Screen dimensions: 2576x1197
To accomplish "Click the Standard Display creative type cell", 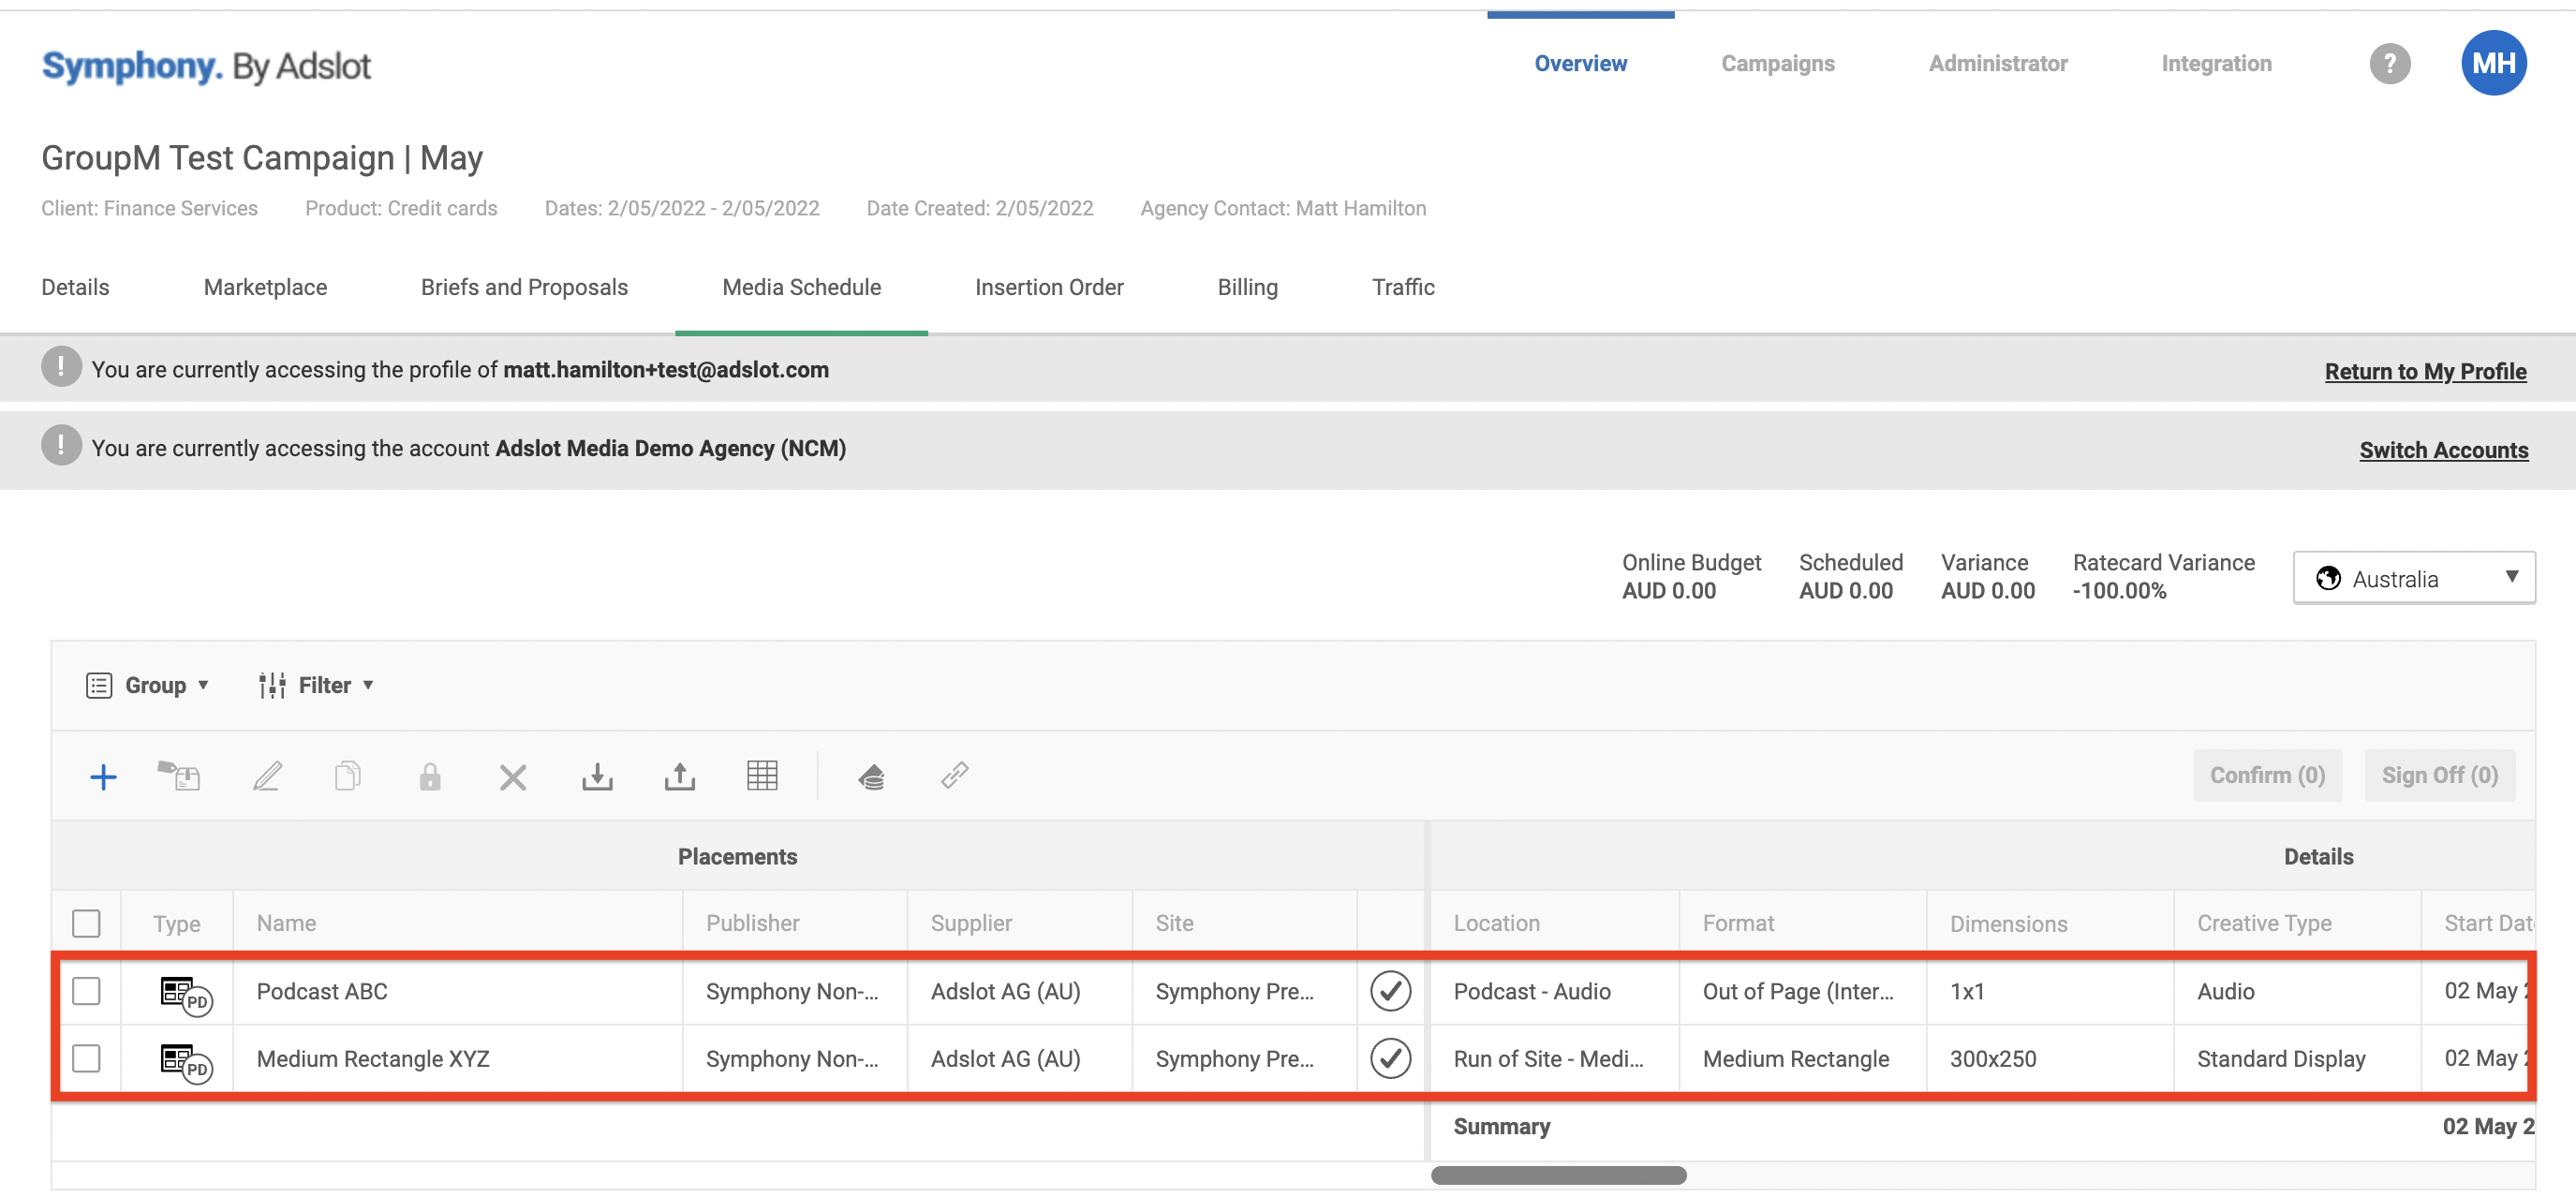I will click(x=2296, y=1058).
